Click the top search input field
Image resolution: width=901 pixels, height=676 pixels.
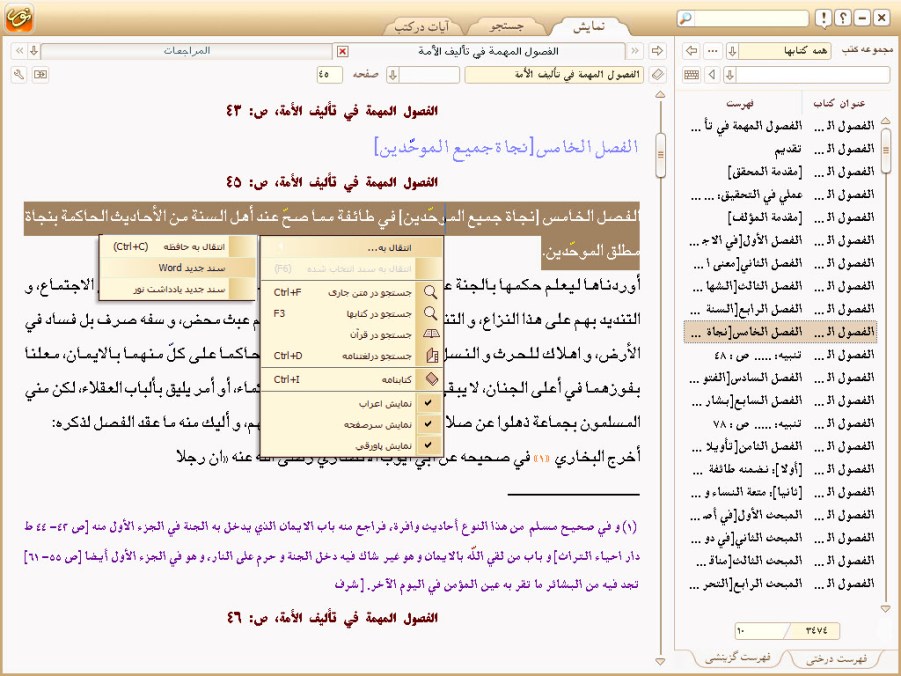750,18
